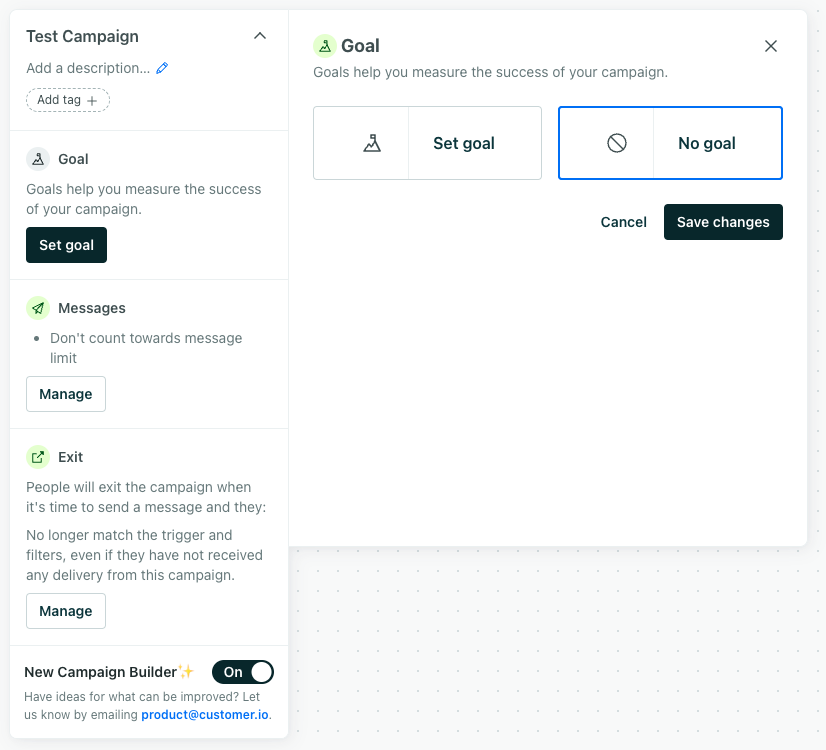This screenshot has height=750, width=826.
Task: Click the Messages paper plane icon
Action: click(38, 308)
